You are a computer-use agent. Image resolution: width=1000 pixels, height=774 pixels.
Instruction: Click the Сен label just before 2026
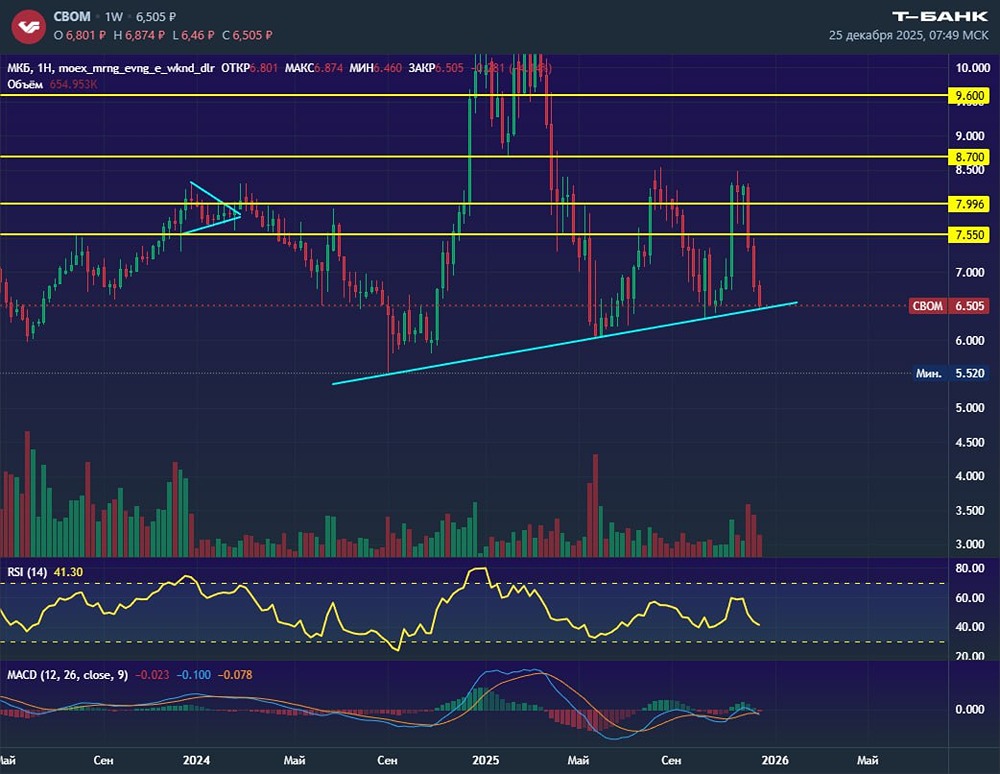tap(671, 761)
